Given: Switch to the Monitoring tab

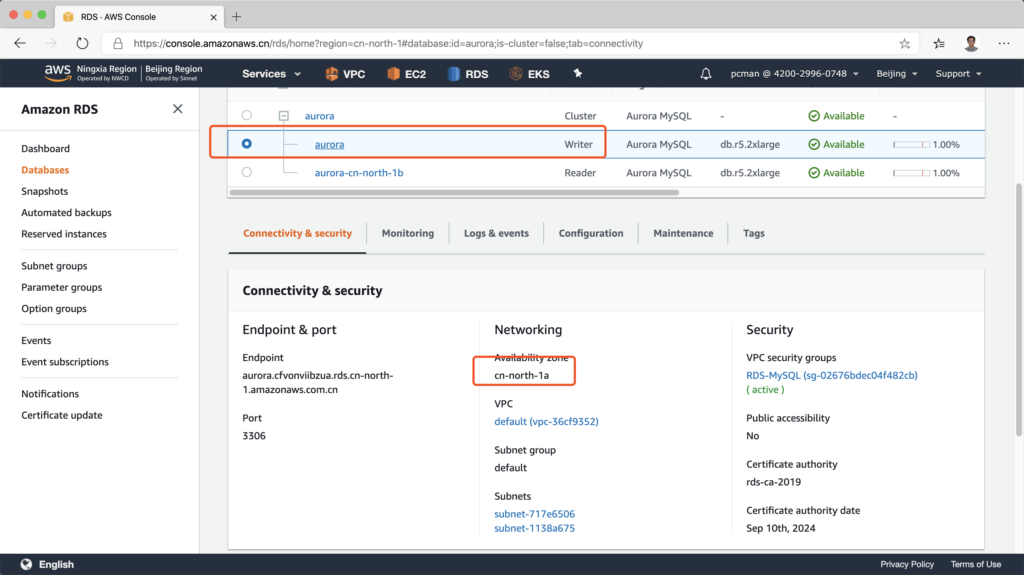Looking at the screenshot, I should pos(407,233).
